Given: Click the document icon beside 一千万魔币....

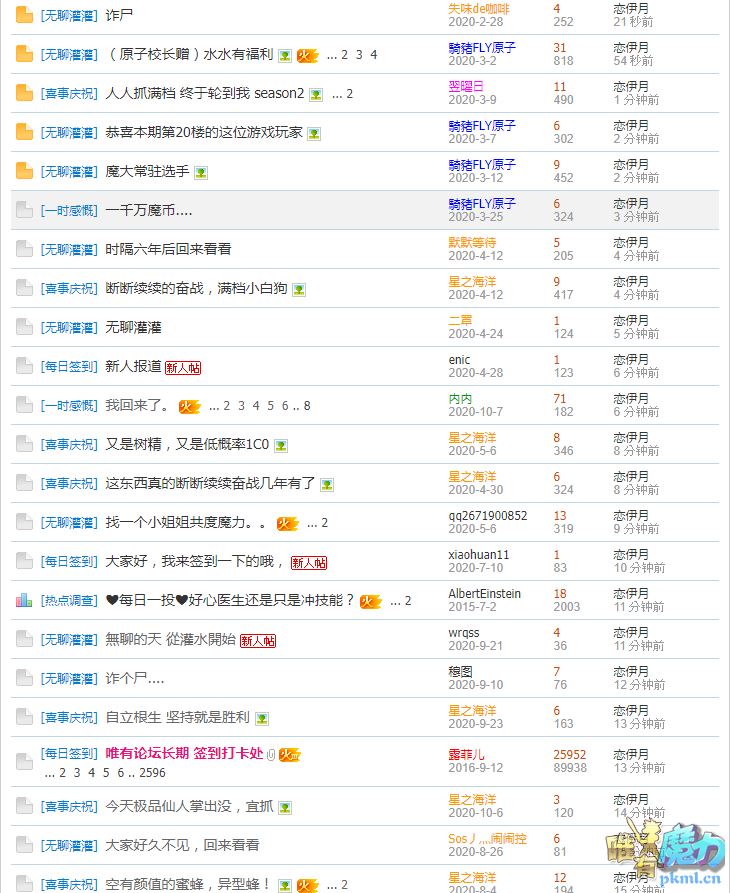Looking at the screenshot, I should coord(25,210).
